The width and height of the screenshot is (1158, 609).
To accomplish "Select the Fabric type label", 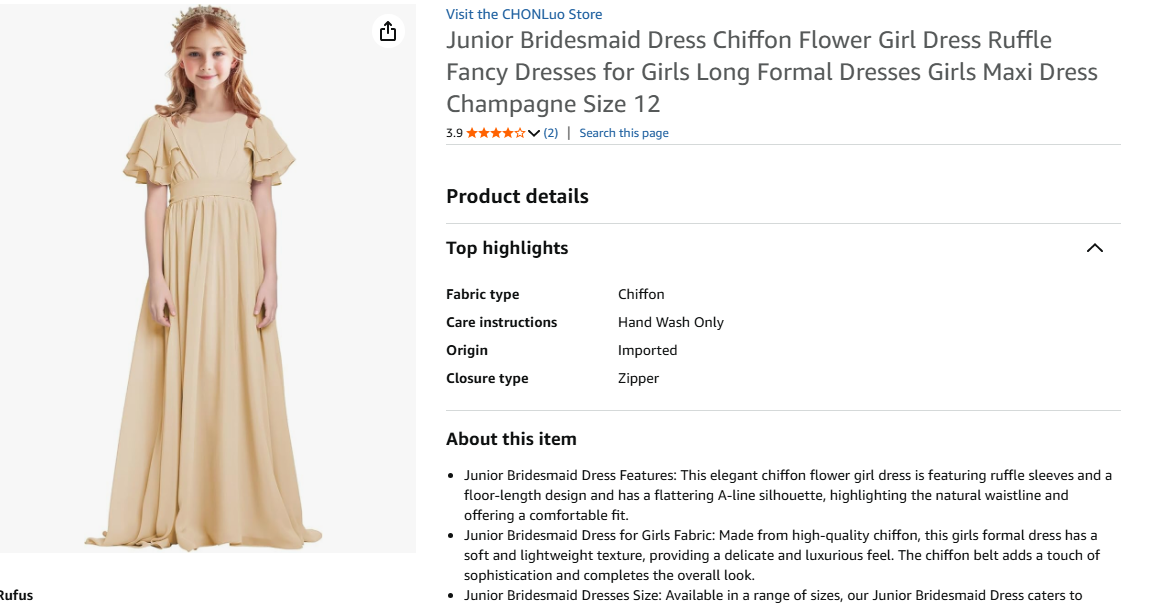I will [x=482, y=294].
